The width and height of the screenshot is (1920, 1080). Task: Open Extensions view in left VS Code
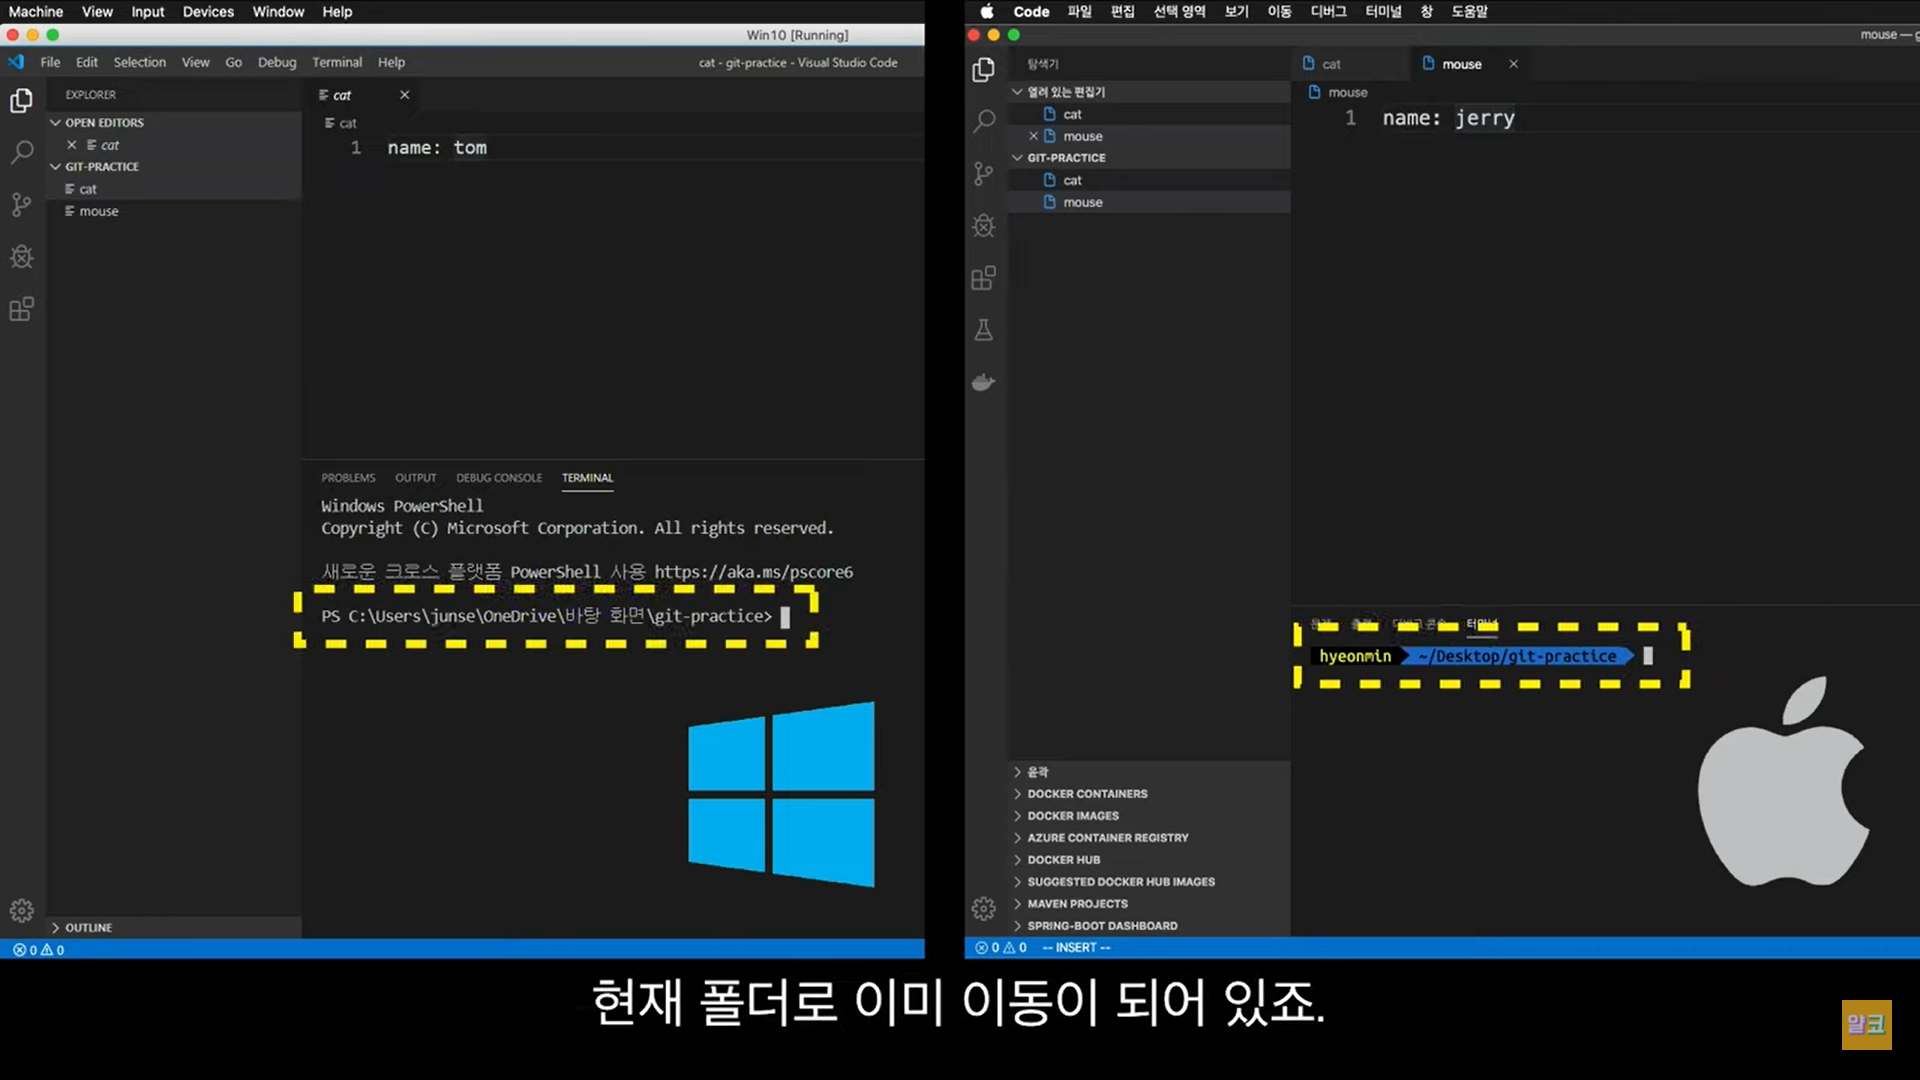(21, 309)
